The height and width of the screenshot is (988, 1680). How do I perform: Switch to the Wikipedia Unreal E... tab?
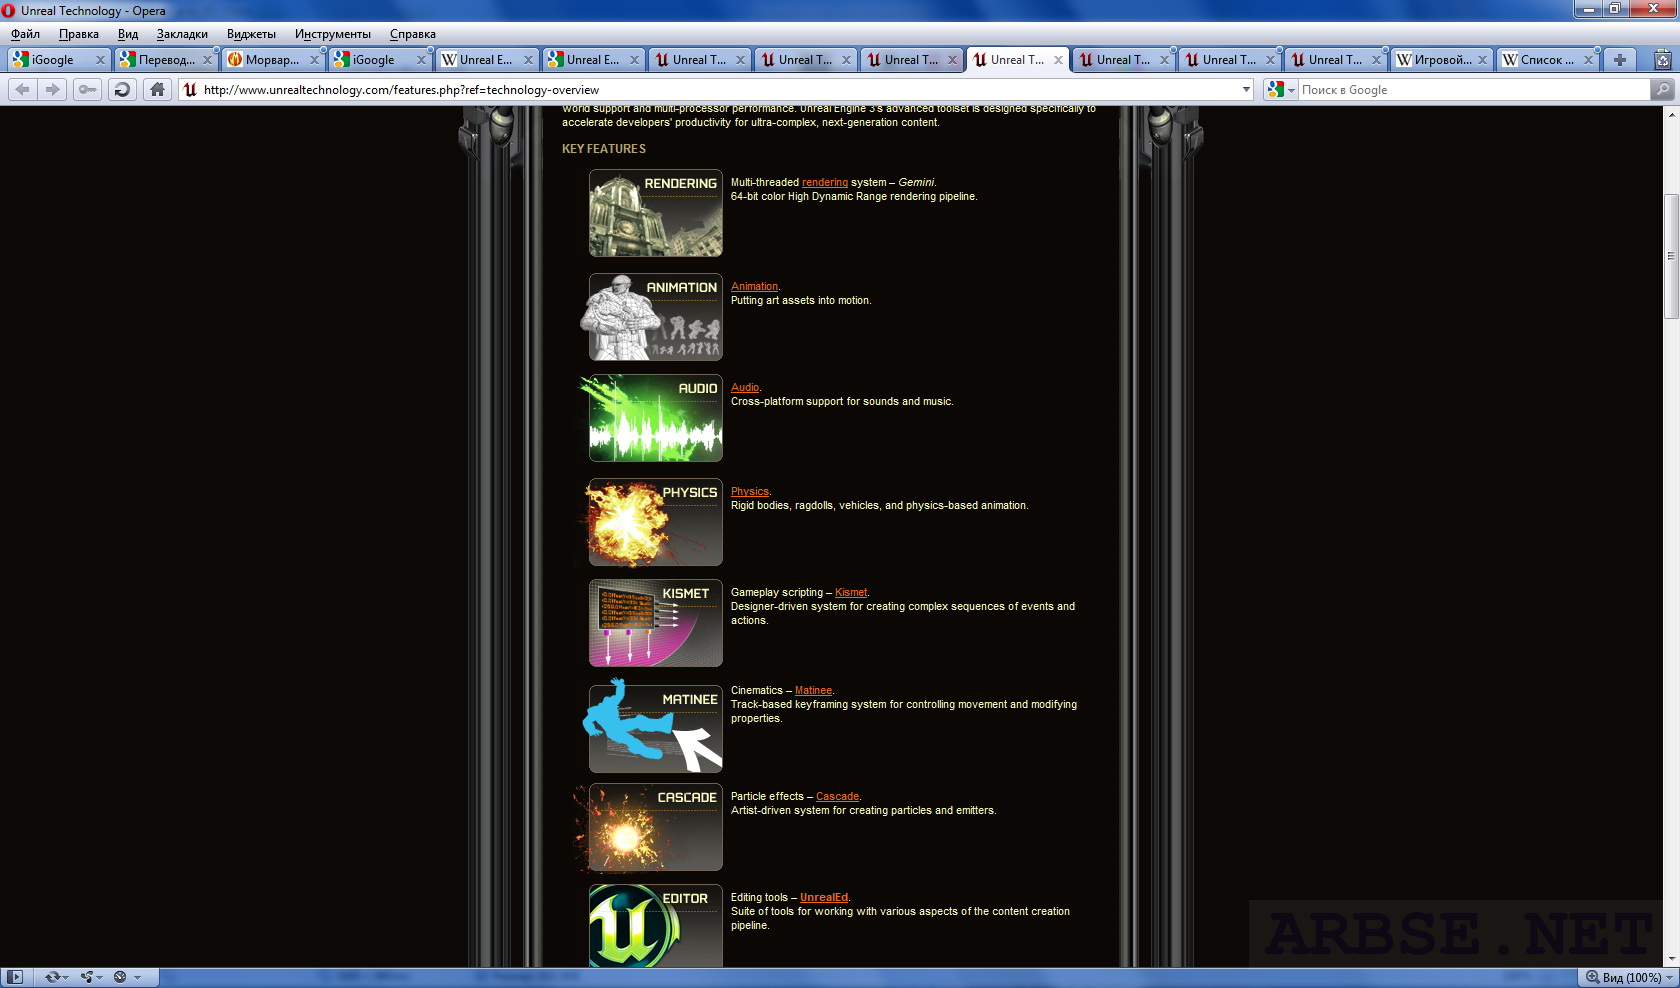[x=485, y=60]
